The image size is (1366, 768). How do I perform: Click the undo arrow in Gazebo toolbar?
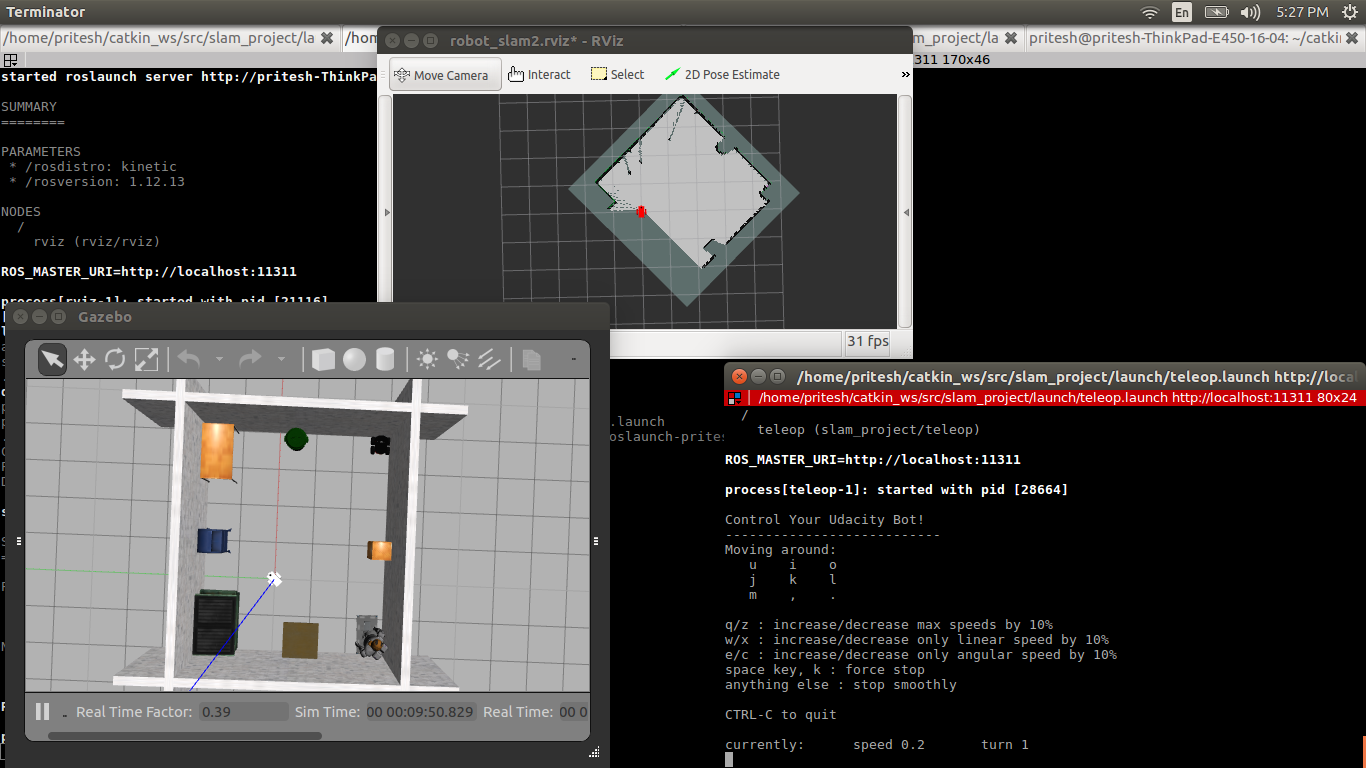tap(189, 359)
